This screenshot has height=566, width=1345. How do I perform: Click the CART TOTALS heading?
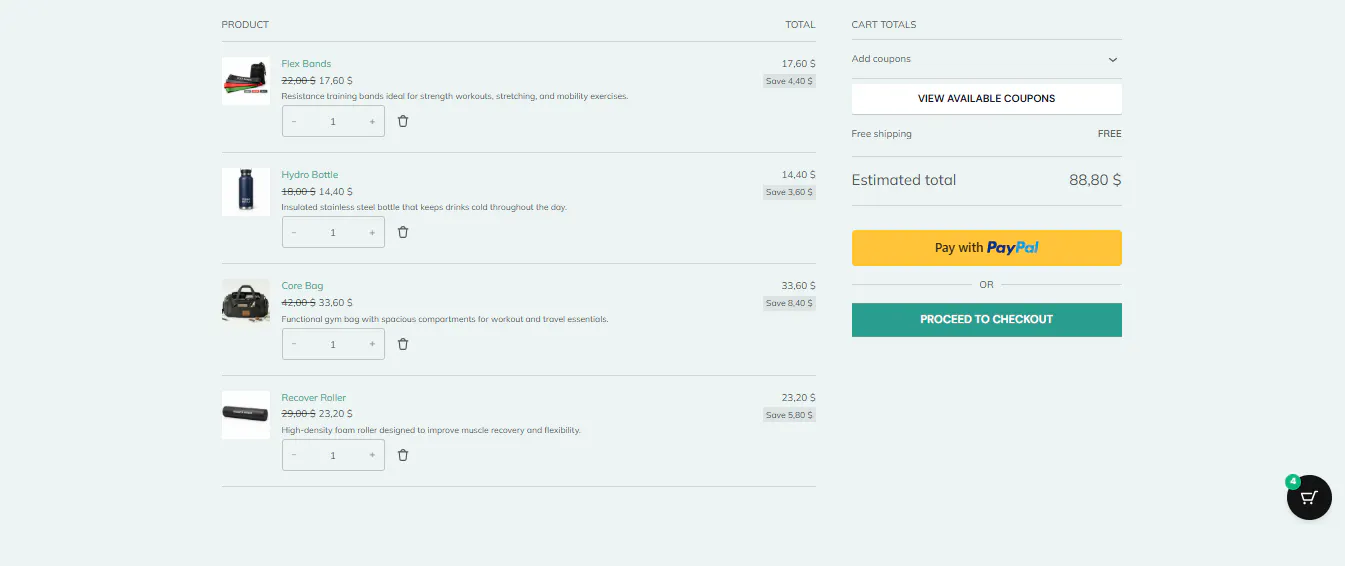point(884,25)
